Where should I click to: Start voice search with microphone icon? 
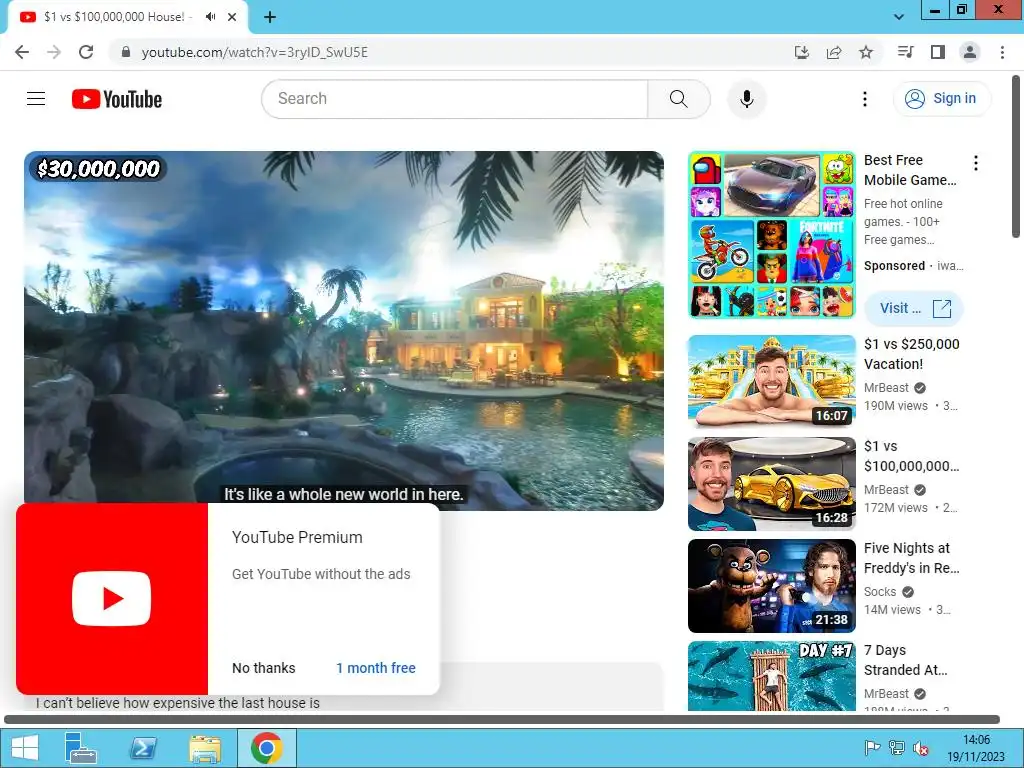pos(746,99)
